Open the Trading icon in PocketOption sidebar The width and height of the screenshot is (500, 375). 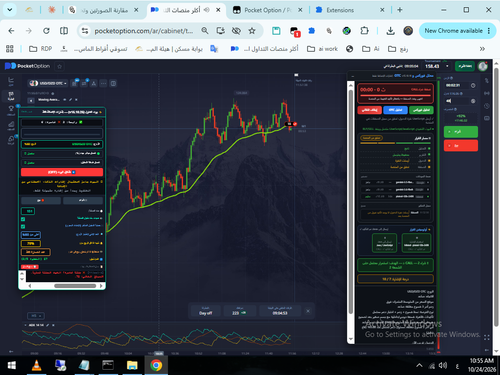(11, 96)
